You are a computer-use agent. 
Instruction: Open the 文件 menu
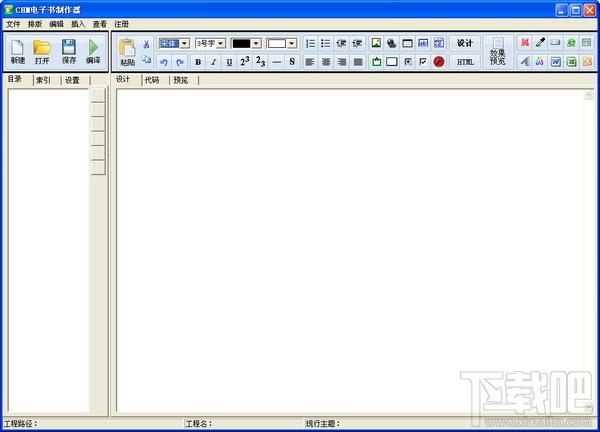[x=13, y=24]
